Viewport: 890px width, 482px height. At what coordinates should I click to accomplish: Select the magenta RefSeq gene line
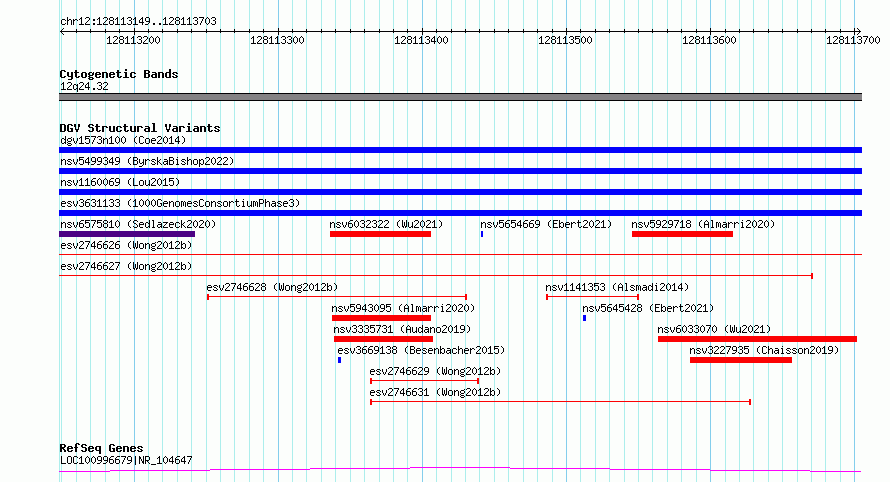pos(460,470)
